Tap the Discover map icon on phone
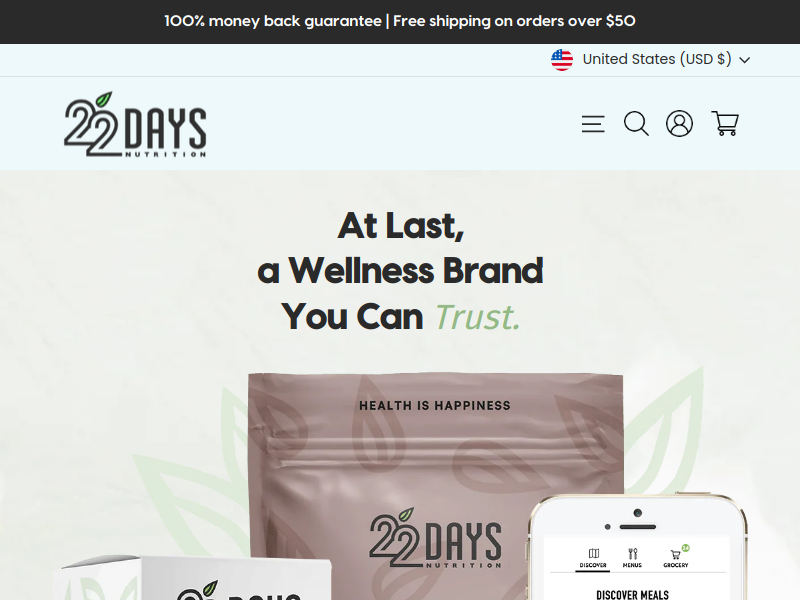800x600 pixels. click(x=593, y=554)
